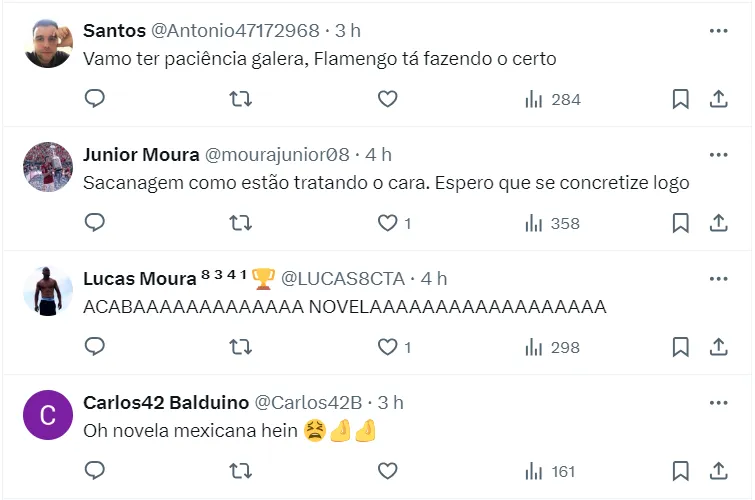Like Junior Moura's tweet
Viewport: 755px width, 500px height.
387,223
